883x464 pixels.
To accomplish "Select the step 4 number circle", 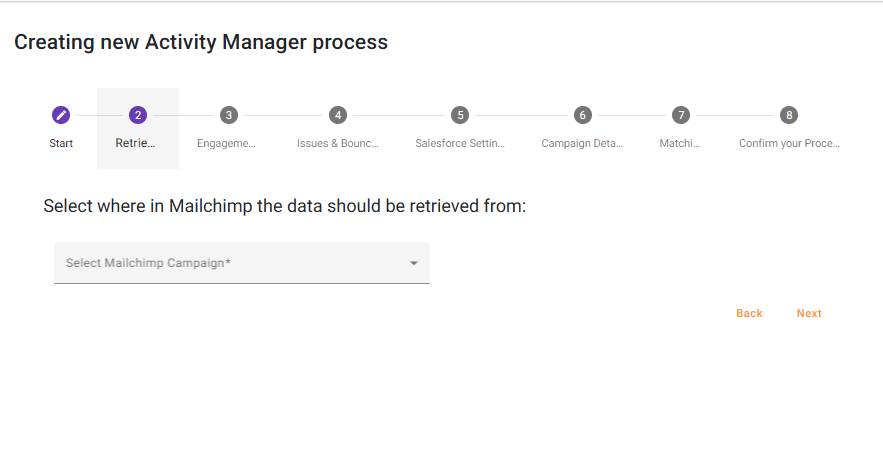I will pos(338,115).
